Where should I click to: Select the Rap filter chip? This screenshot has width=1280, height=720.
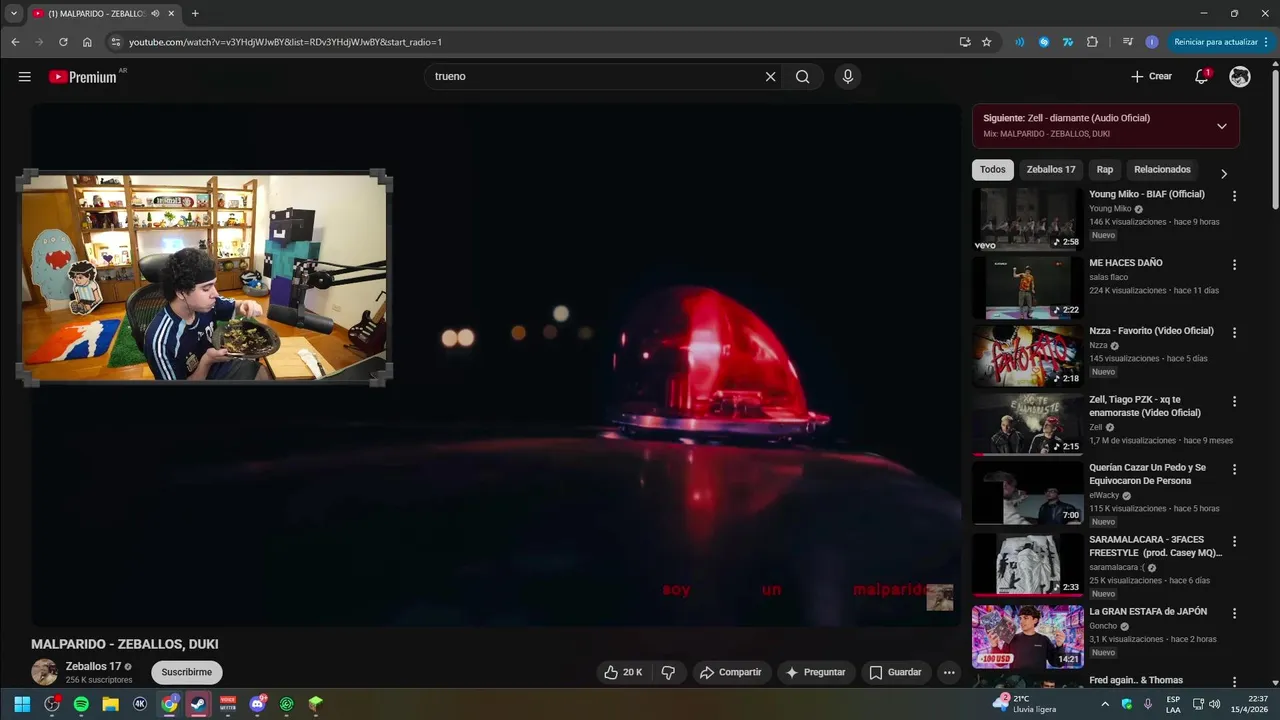[x=1105, y=170]
